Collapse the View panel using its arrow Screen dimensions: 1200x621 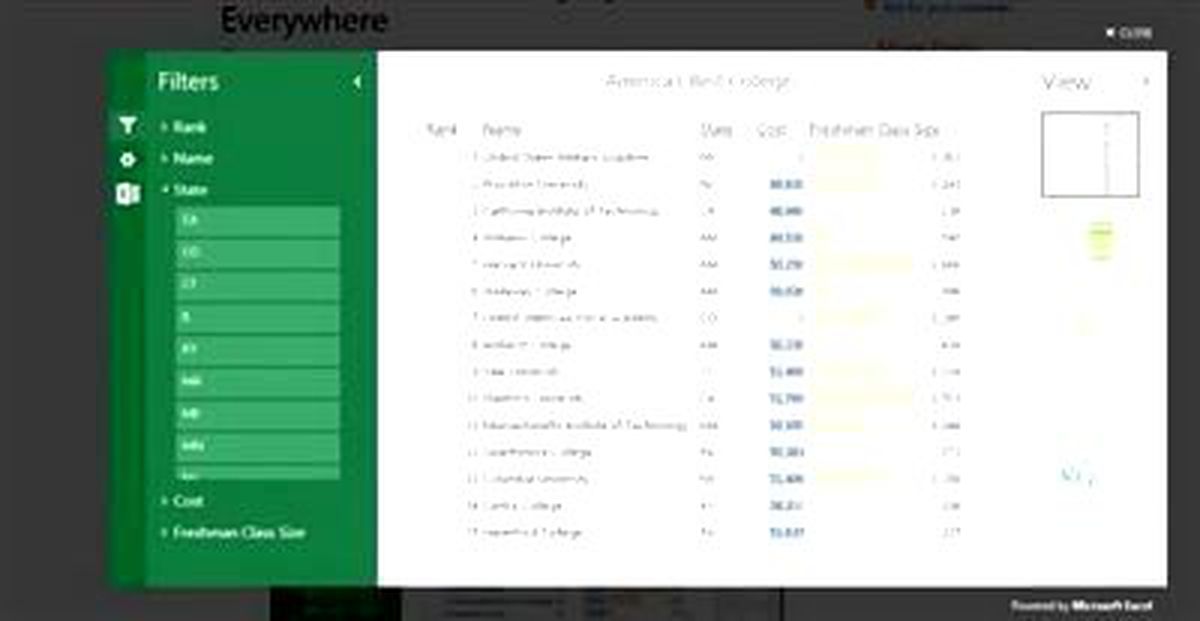(1146, 82)
